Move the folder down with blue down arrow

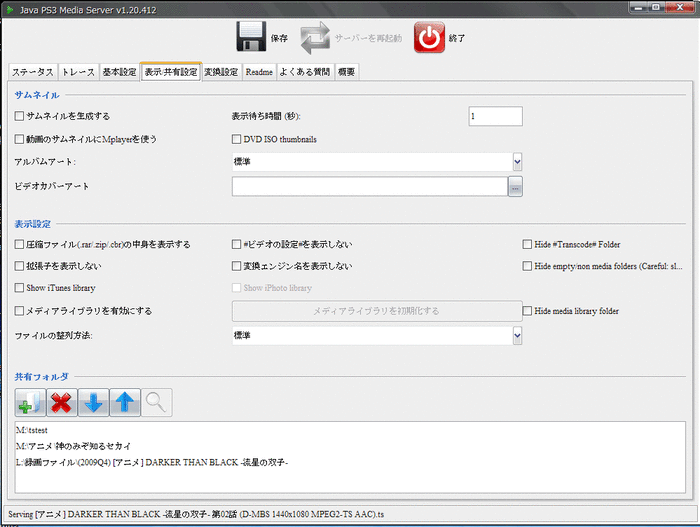(93, 402)
